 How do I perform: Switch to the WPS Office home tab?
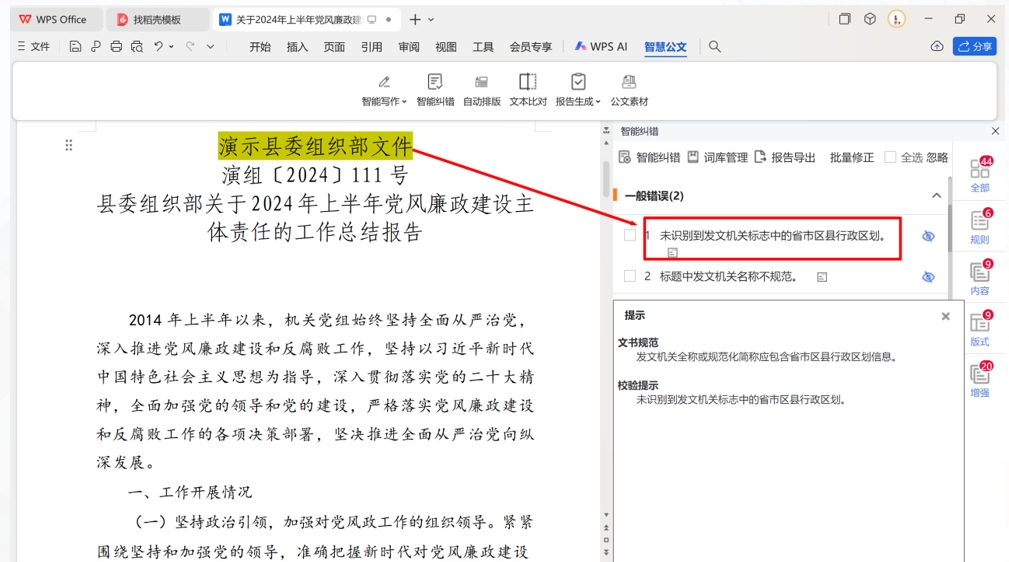point(56,19)
